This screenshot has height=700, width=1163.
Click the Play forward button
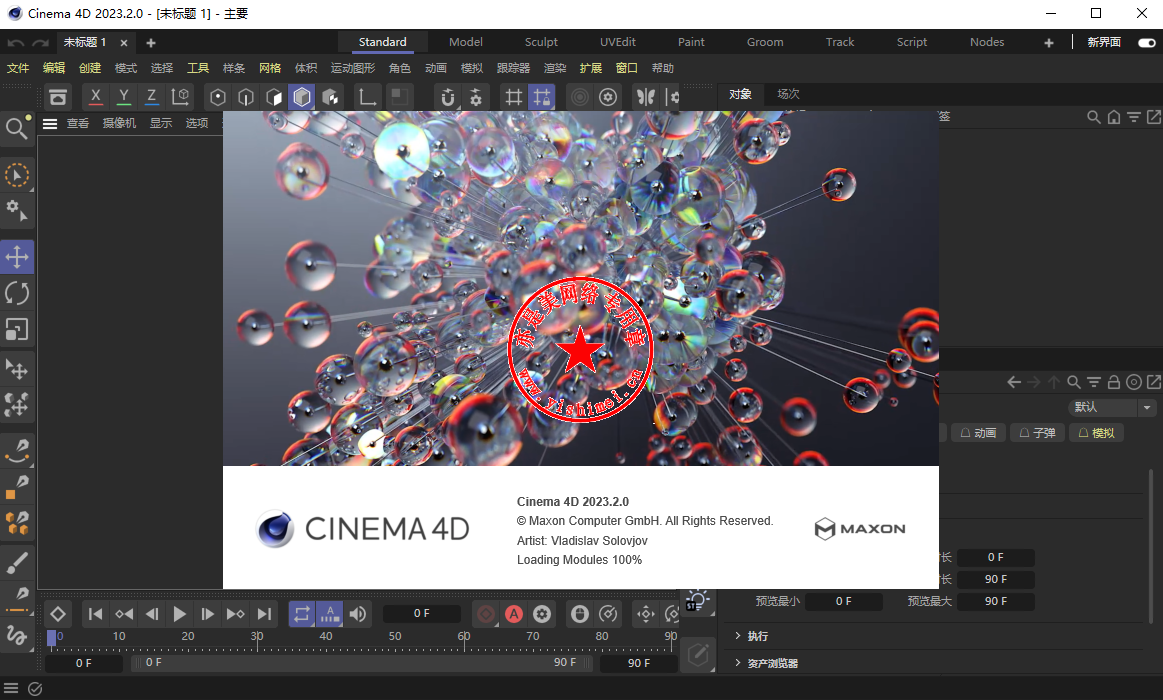click(x=179, y=614)
